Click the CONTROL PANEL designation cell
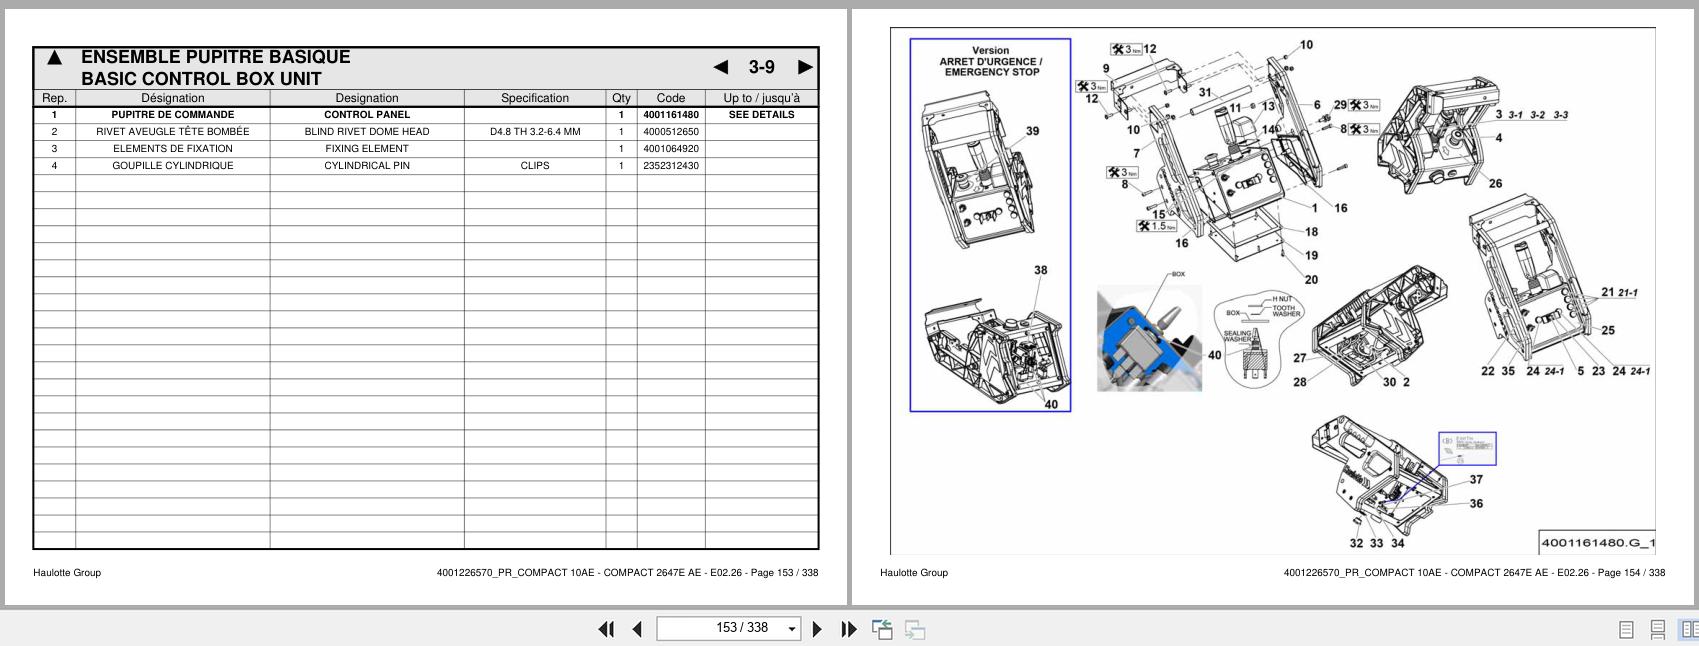 [367, 115]
